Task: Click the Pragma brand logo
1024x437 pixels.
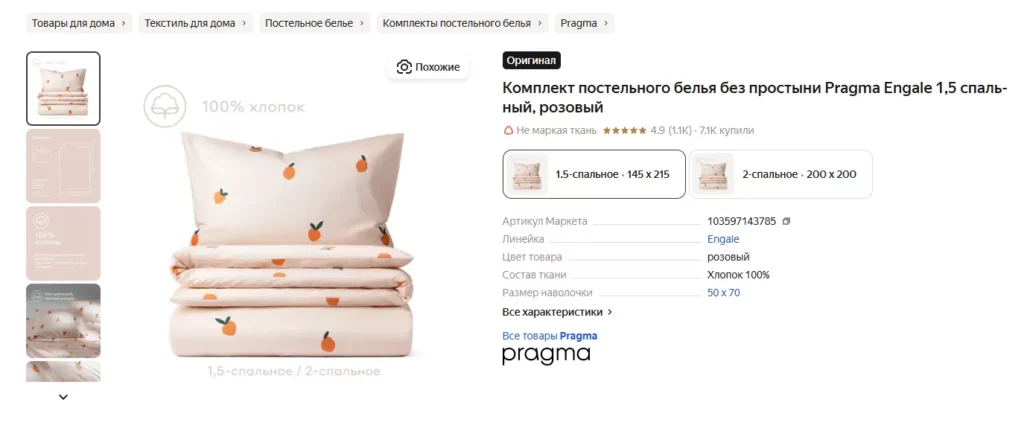Action: pyautogui.click(x=546, y=355)
